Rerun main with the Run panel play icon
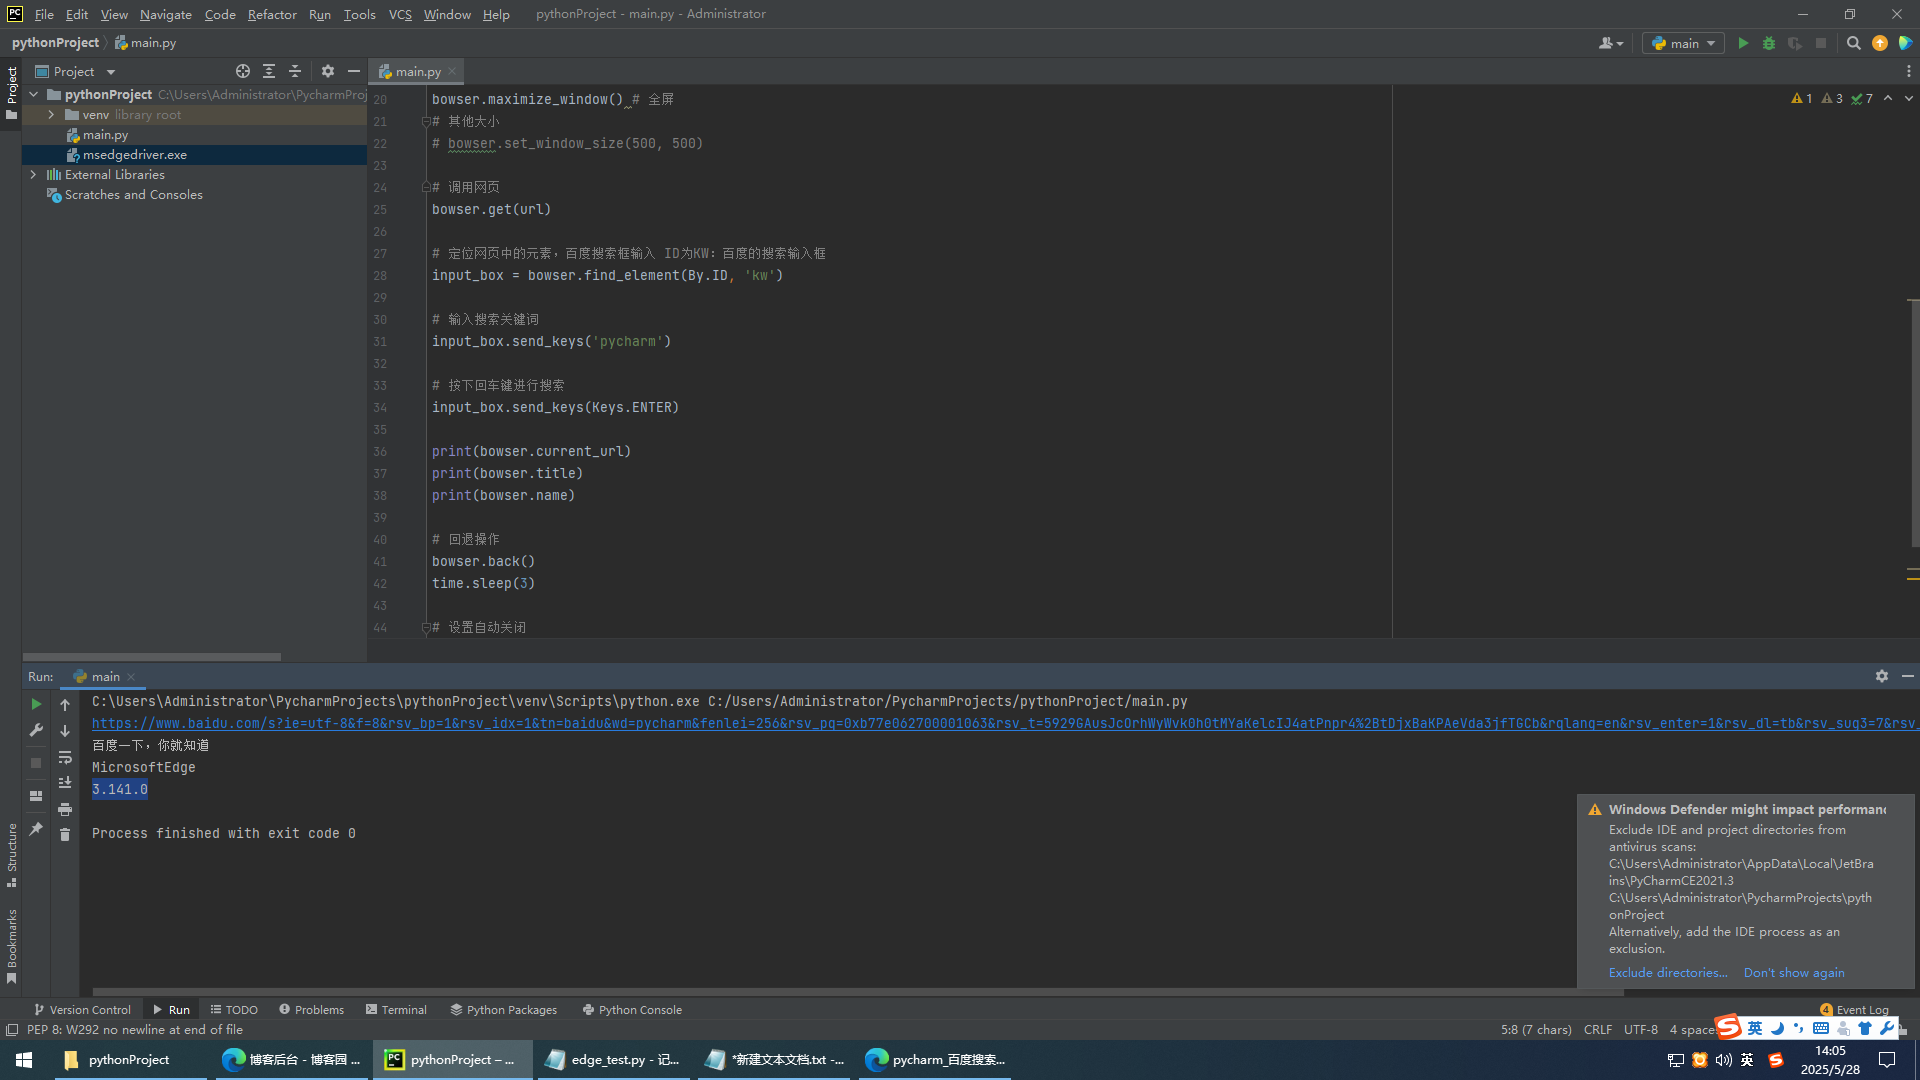The image size is (1920, 1080). point(36,704)
